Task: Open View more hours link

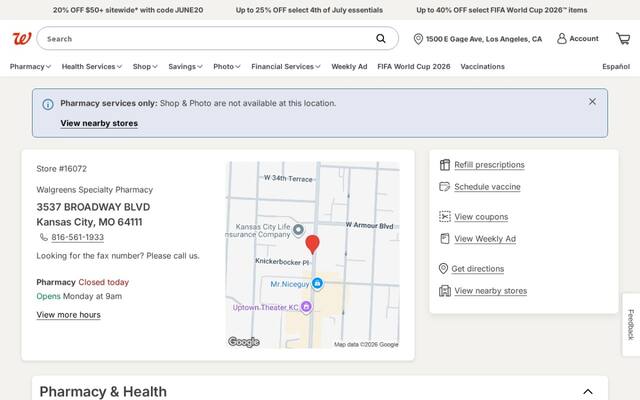Action: coord(69,315)
